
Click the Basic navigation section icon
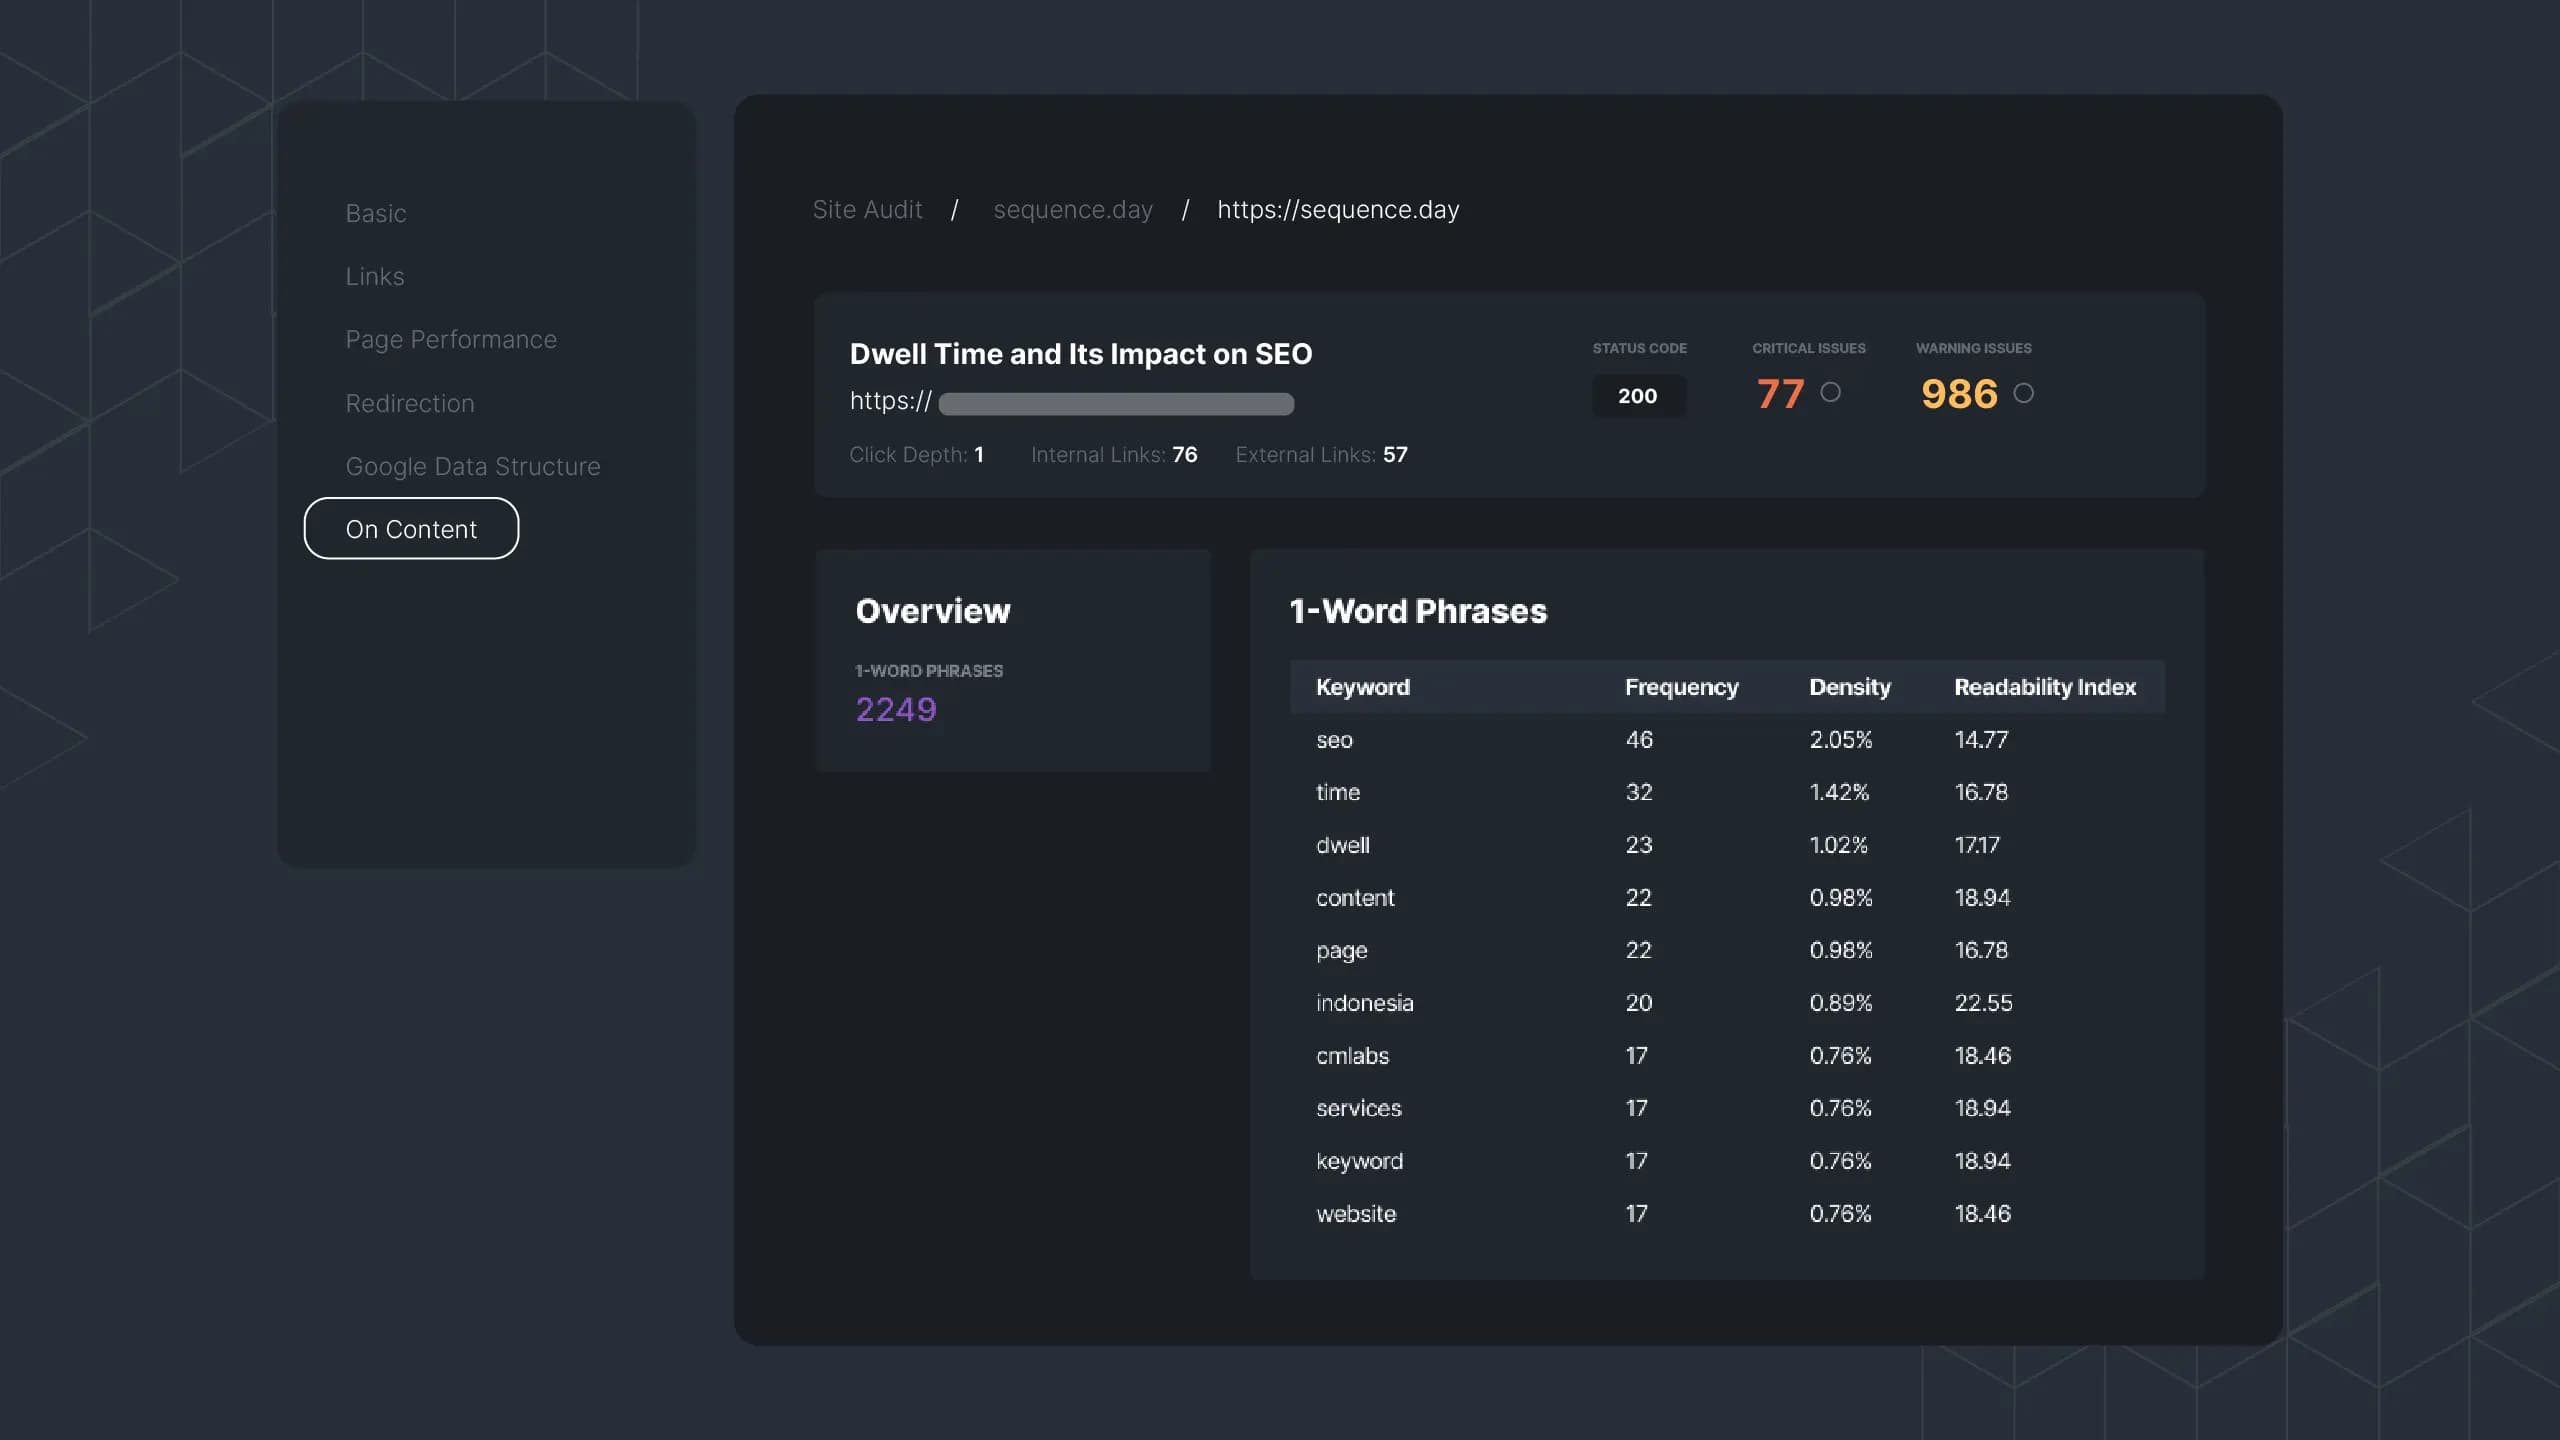(x=375, y=211)
